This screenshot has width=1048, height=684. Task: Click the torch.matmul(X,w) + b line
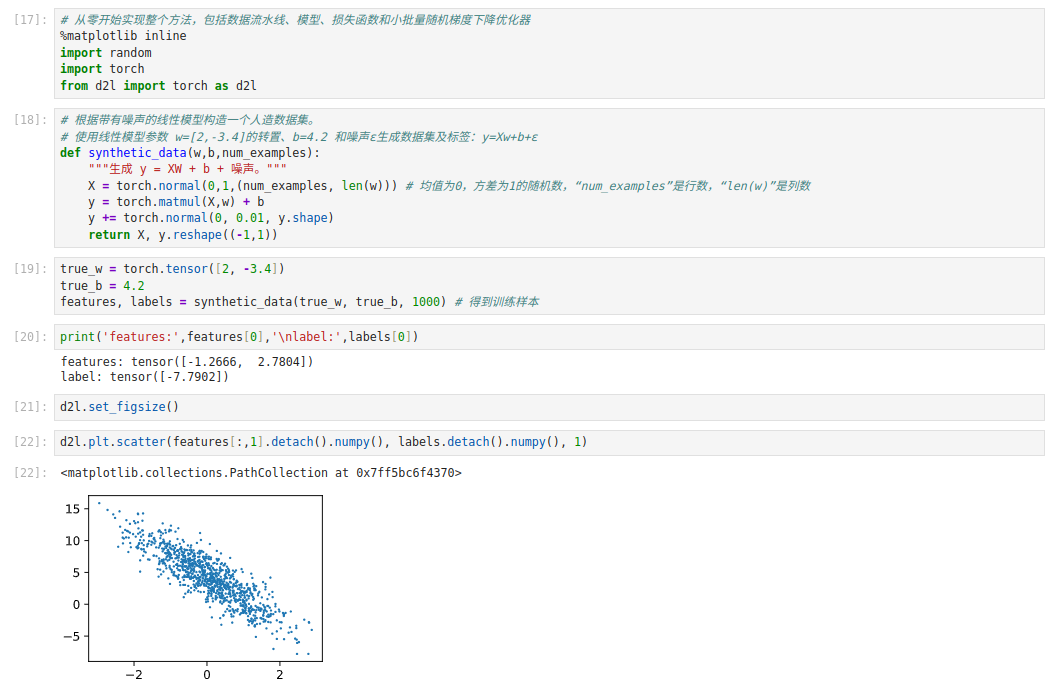click(175, 202)
